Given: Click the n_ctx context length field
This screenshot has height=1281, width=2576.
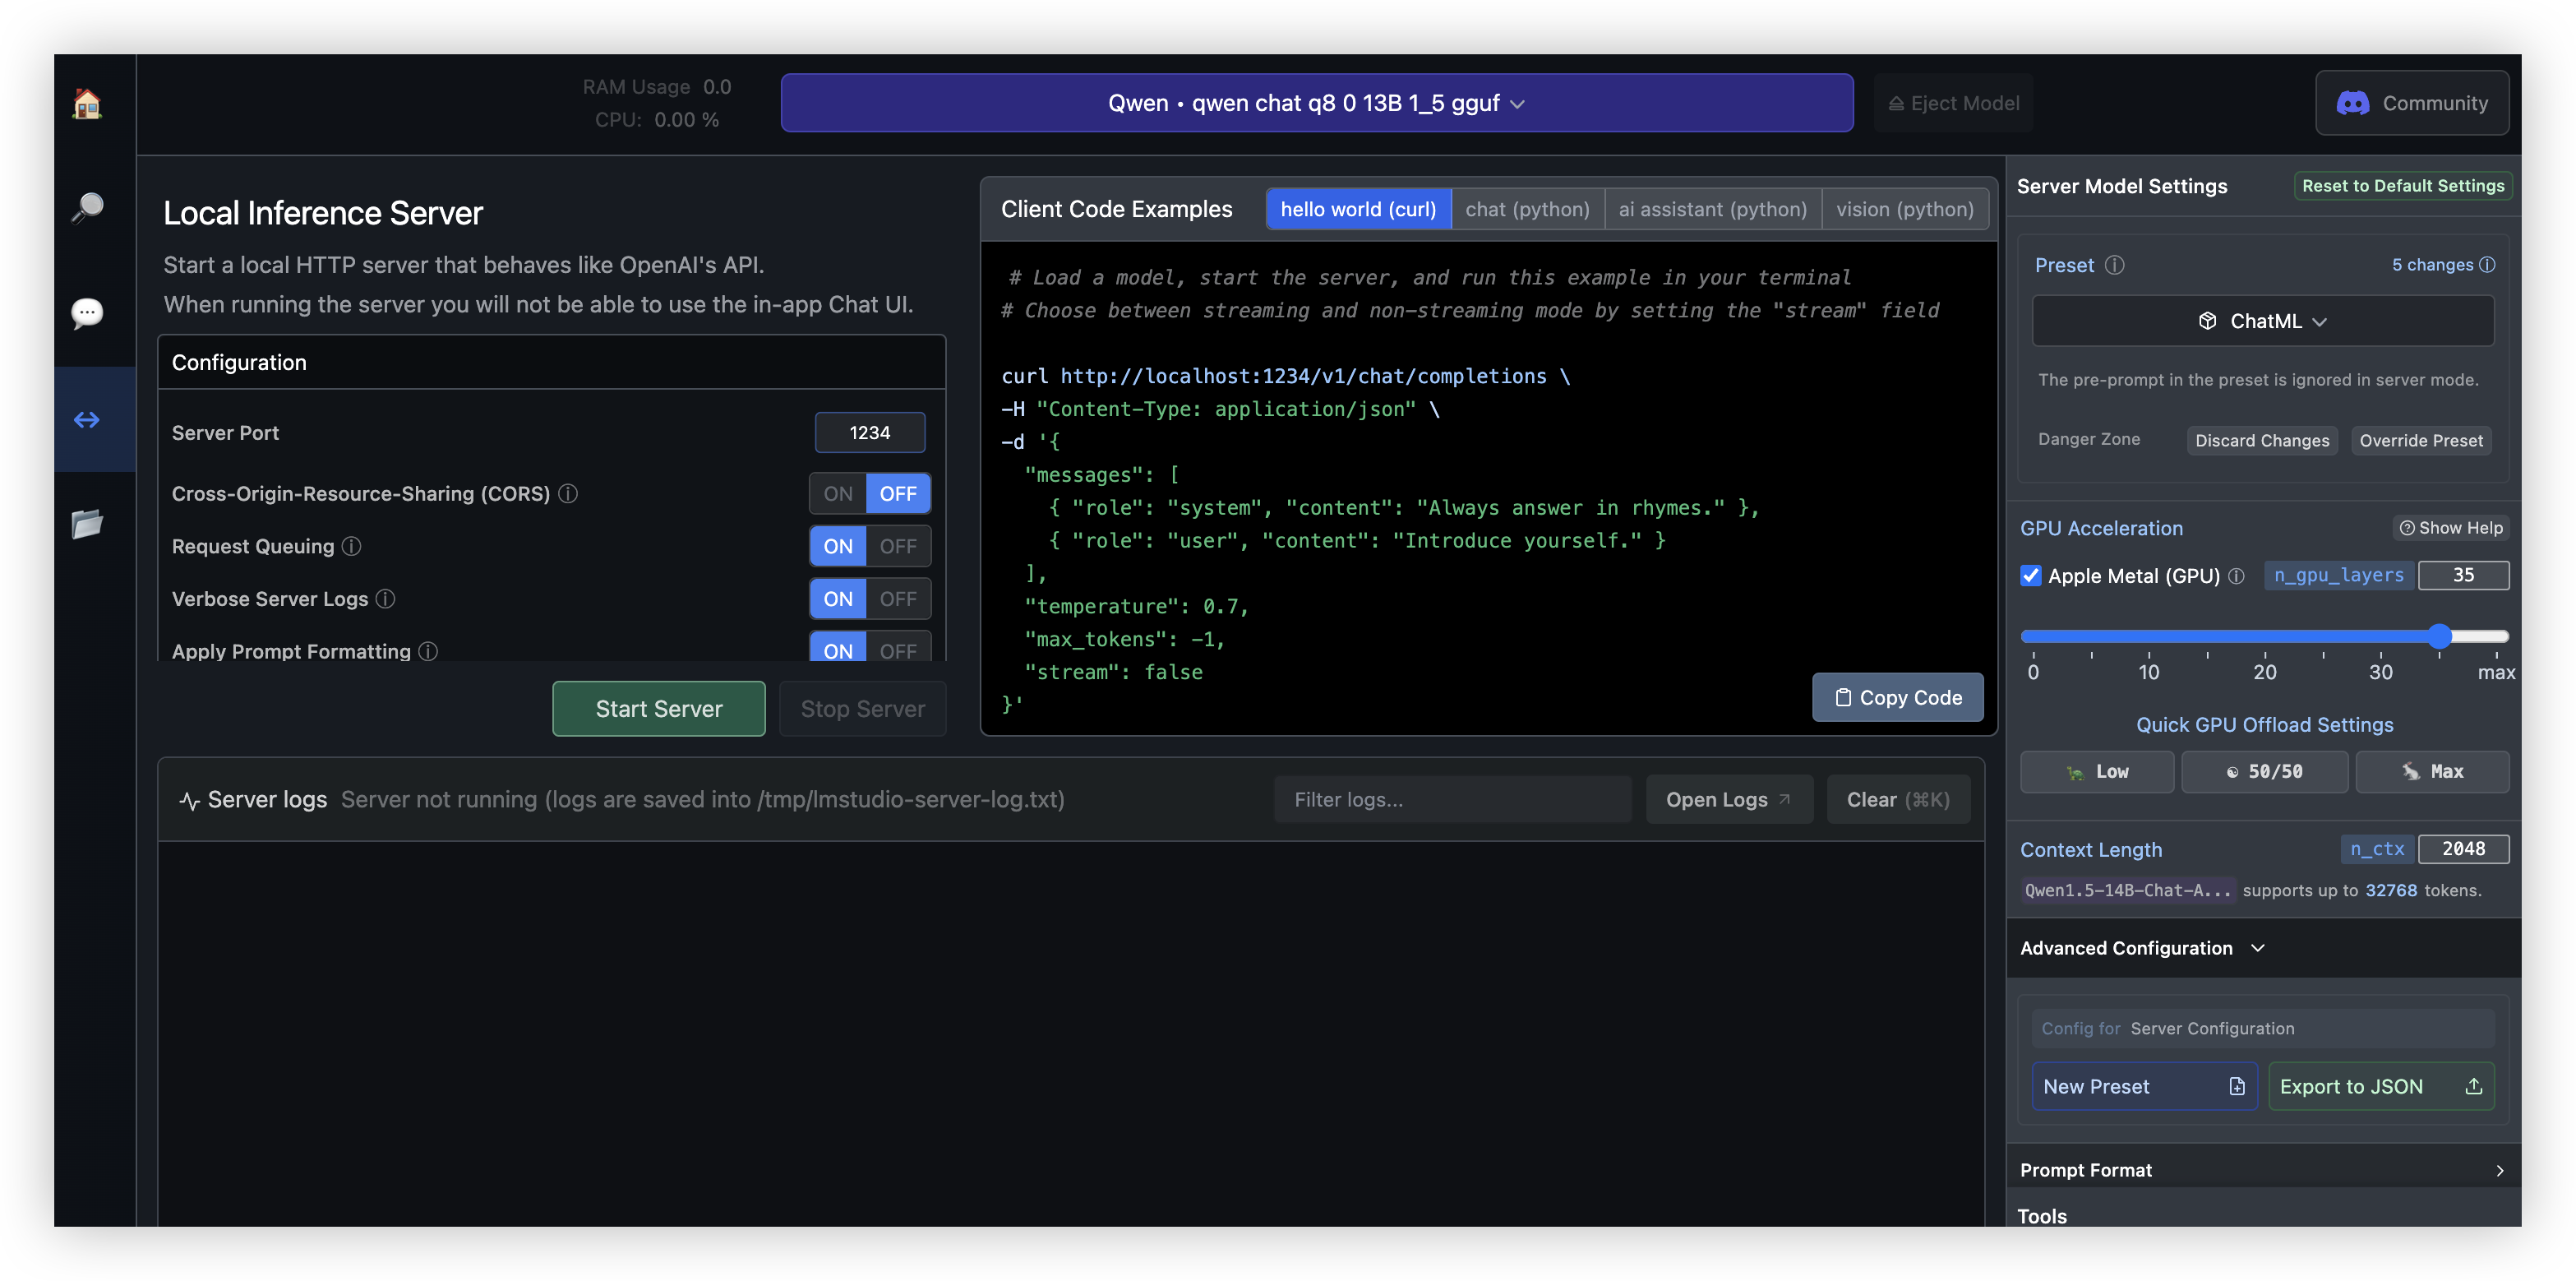Looking at the screenshot, I should pos(2463,848).
